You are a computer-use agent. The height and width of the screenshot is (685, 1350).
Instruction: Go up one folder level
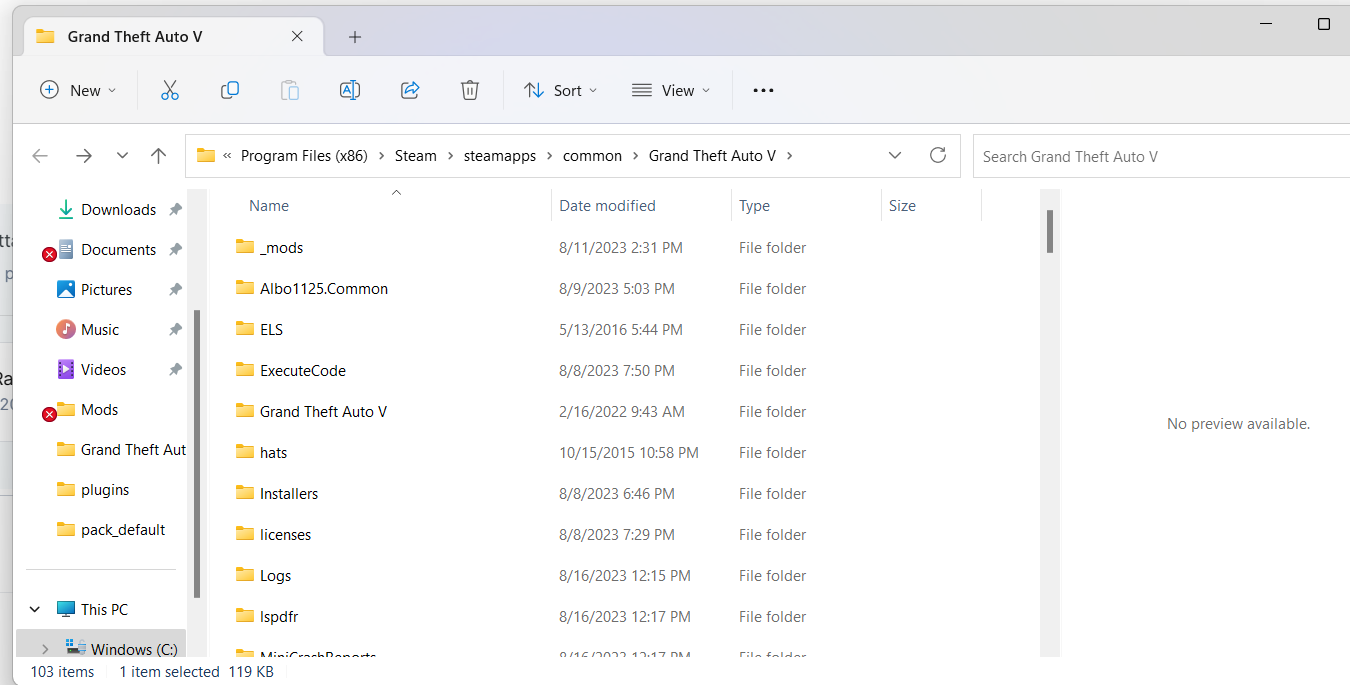[x=158, y=156]
